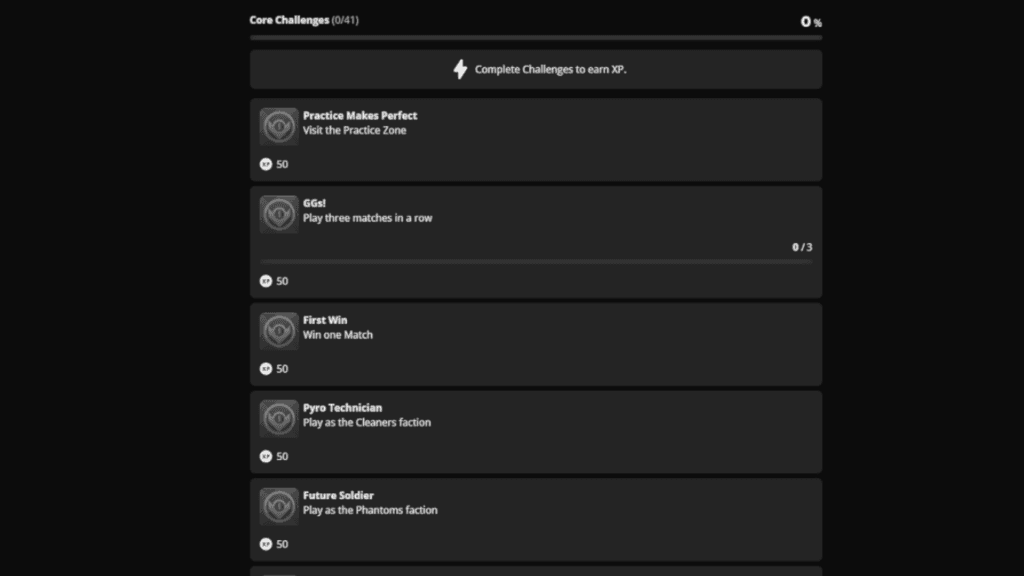Image resolution: width=1024 pixels, height=576 pixels.
Task: Select the First Win challenge title
Action: coord(325,320)
